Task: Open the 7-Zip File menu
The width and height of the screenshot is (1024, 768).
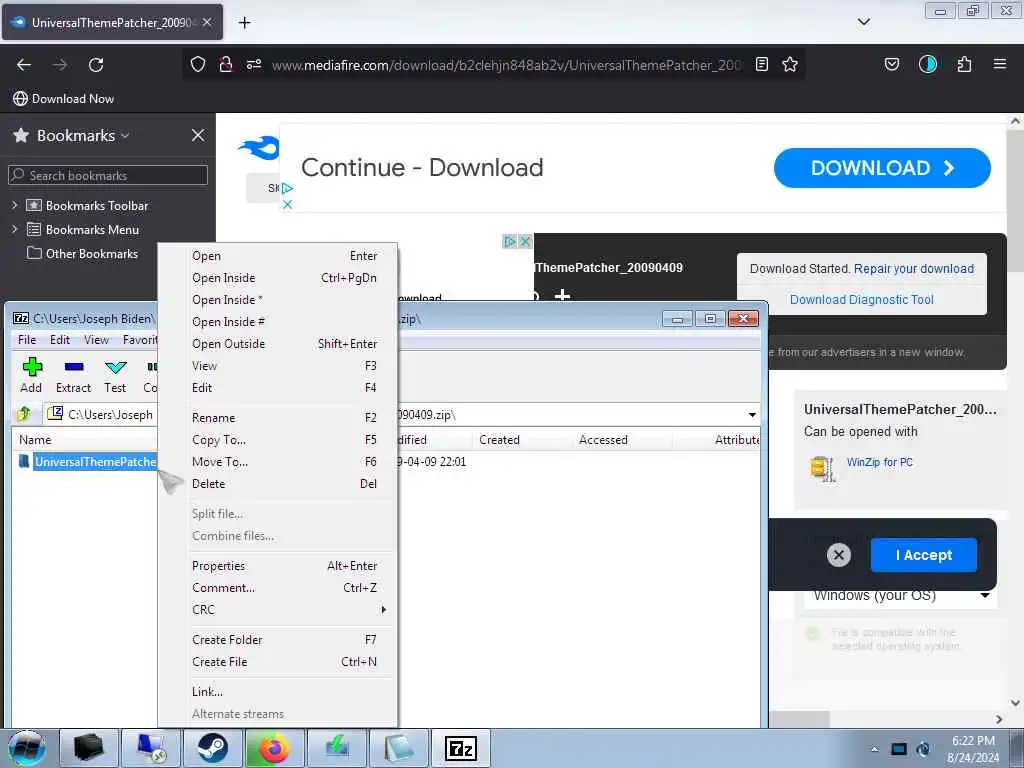Action: pos(27,340)
